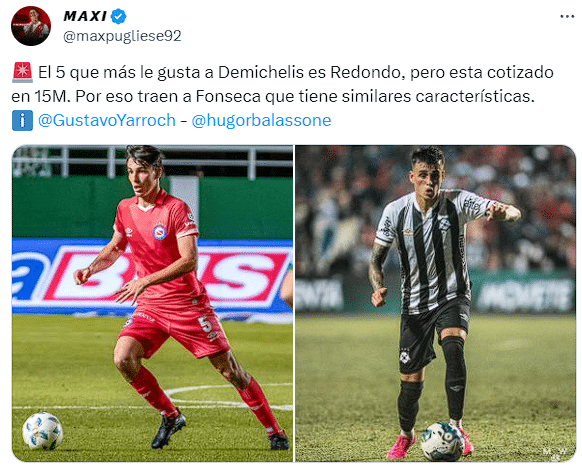The height and width of the screenshot is (470, 582).
Task: Open right photo of player in striped kit
Action: (x=435, y=303)
